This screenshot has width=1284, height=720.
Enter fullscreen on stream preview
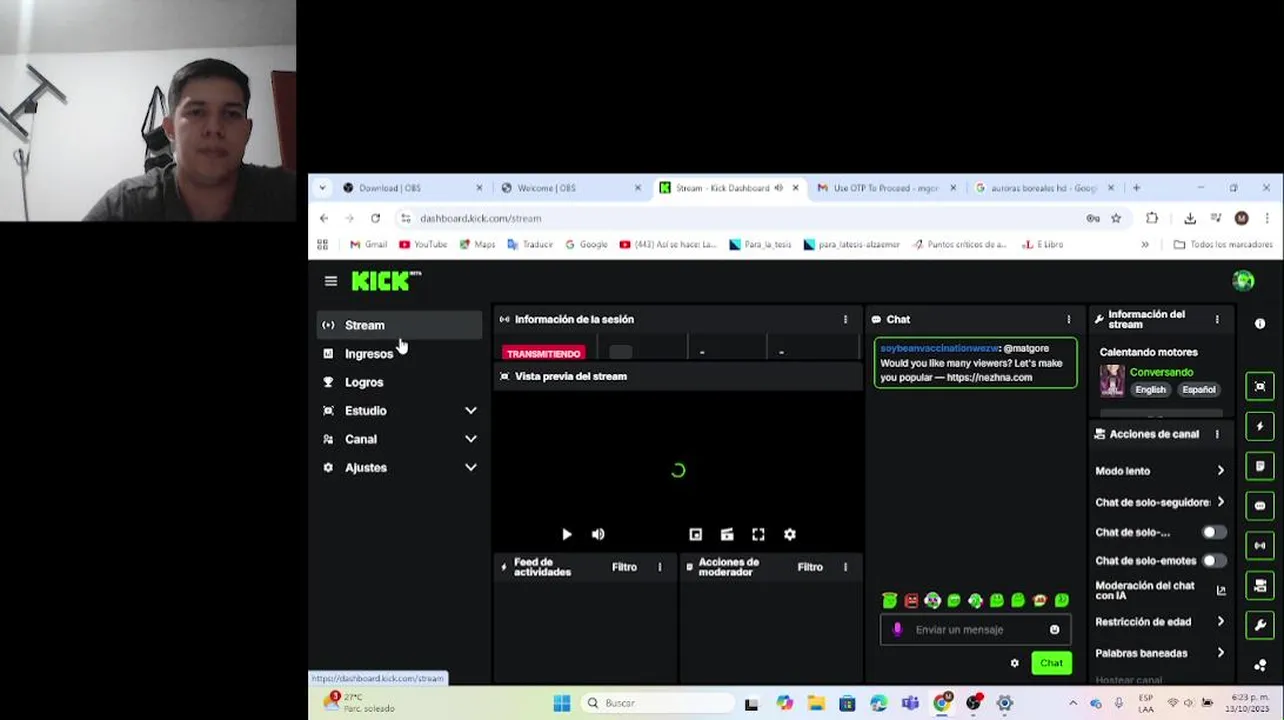(758, 535)
